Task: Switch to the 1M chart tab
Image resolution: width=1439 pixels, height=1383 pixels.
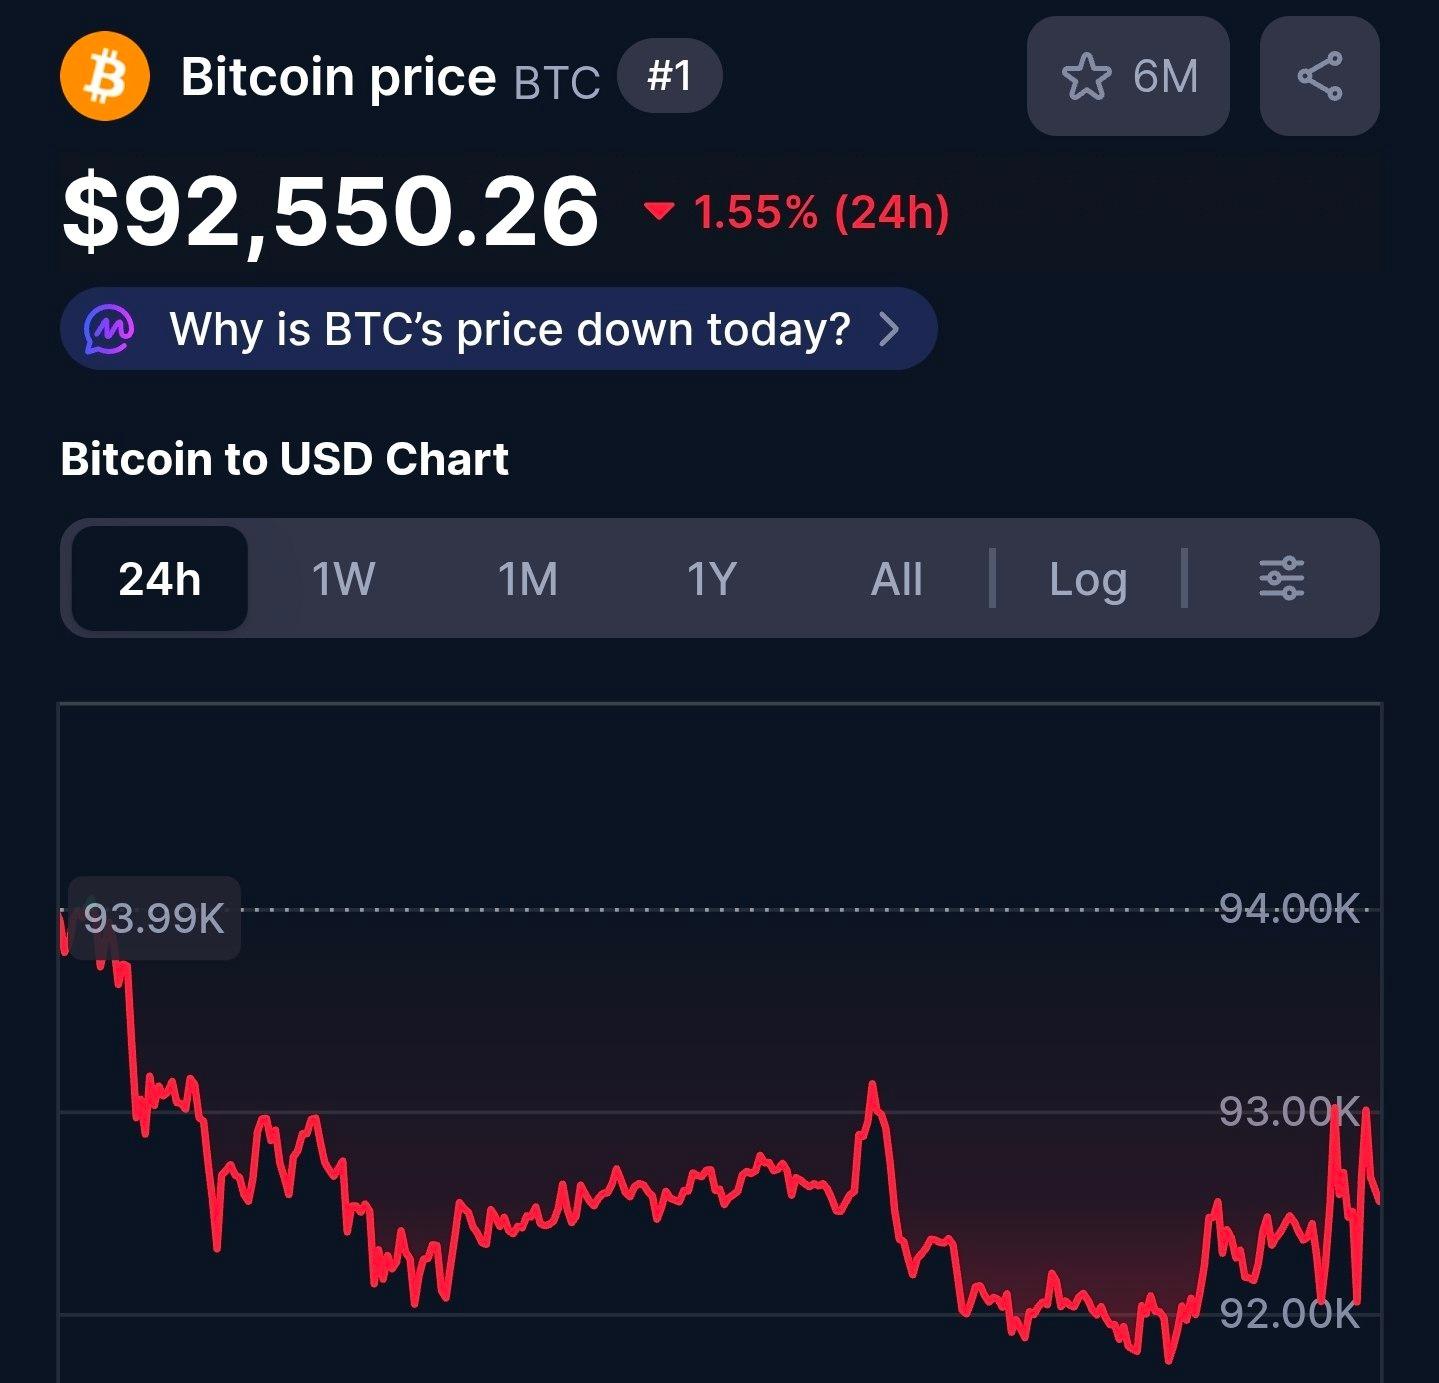Action: (x=528, y=579)
